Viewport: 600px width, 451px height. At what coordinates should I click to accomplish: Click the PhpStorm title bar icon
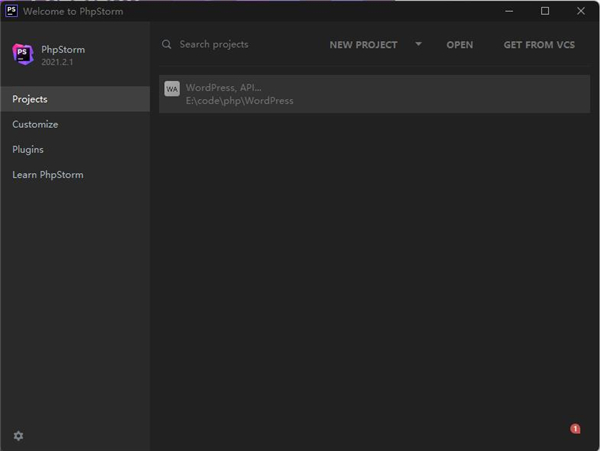tap(11, 11)
